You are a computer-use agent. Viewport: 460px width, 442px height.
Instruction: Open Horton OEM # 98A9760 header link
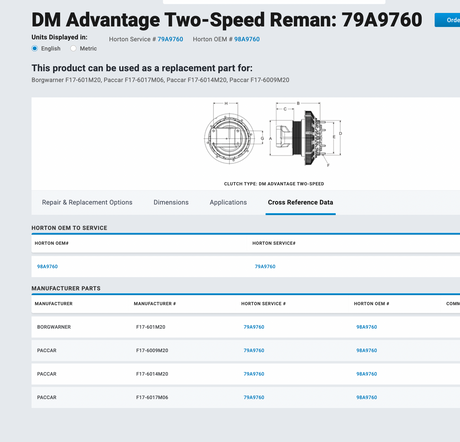247,39
